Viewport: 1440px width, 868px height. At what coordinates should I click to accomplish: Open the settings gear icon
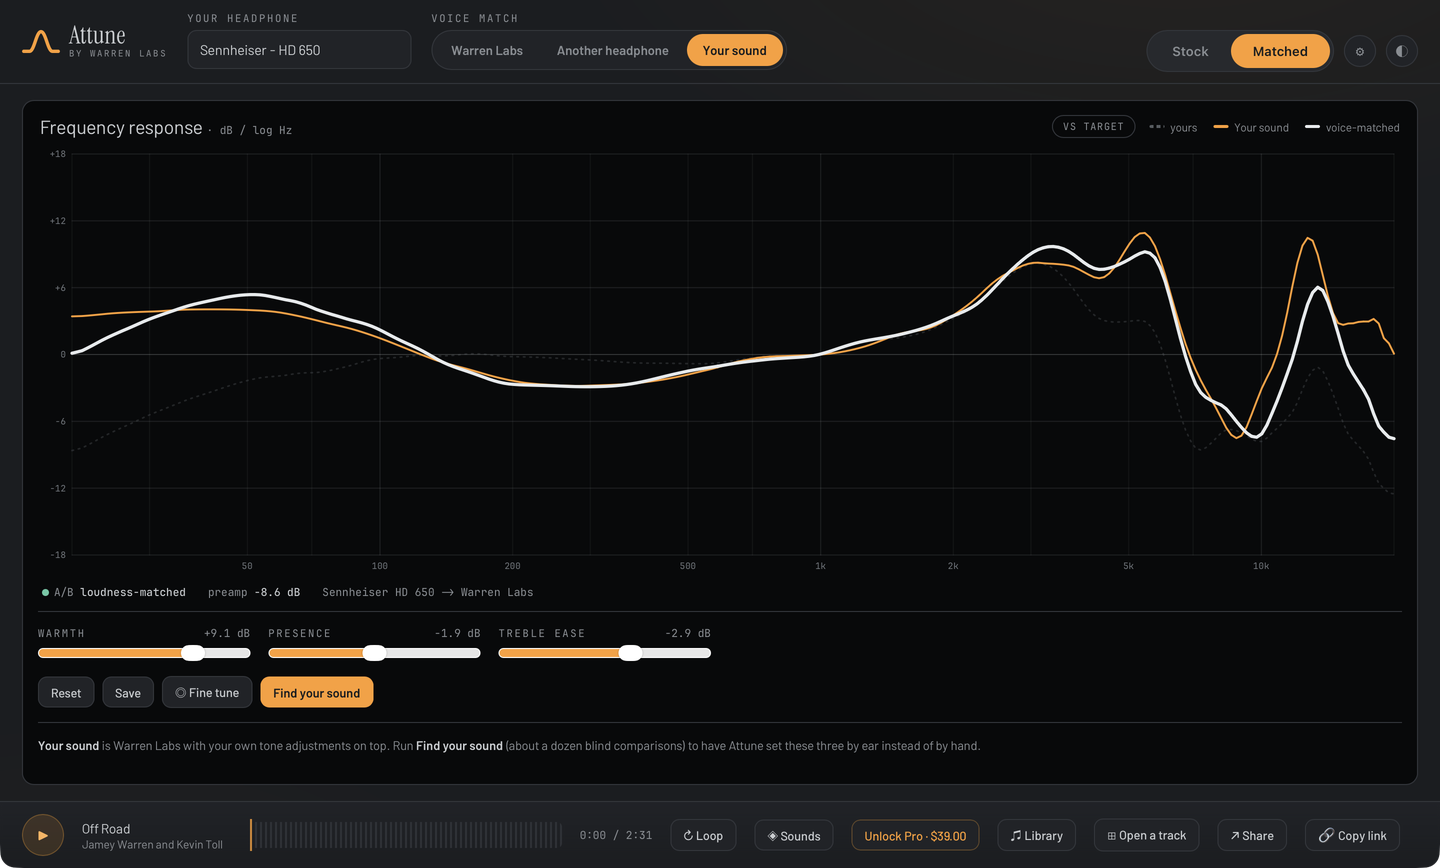click(1360, 51)
